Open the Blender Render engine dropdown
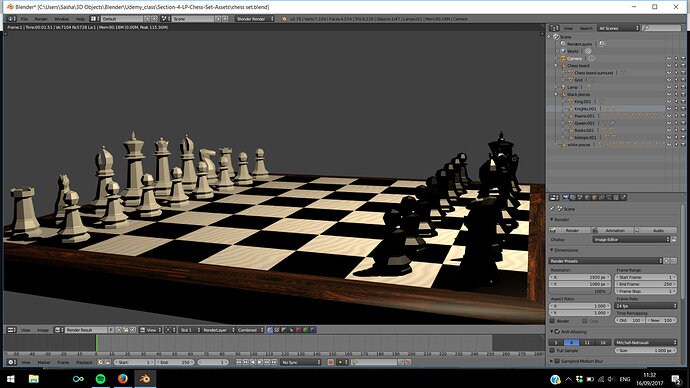The width and height of the screenshot is (690, 388). (x=255, y=19)
